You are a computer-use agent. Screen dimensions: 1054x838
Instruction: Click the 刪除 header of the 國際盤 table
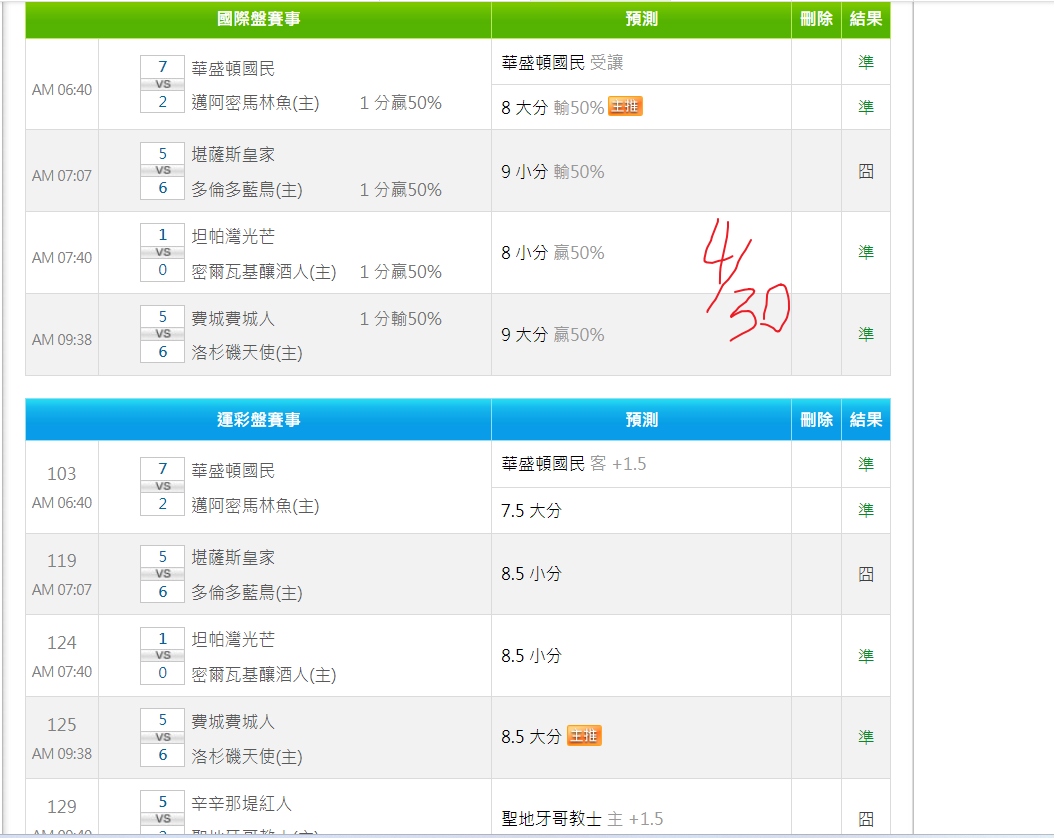(816, 19)
